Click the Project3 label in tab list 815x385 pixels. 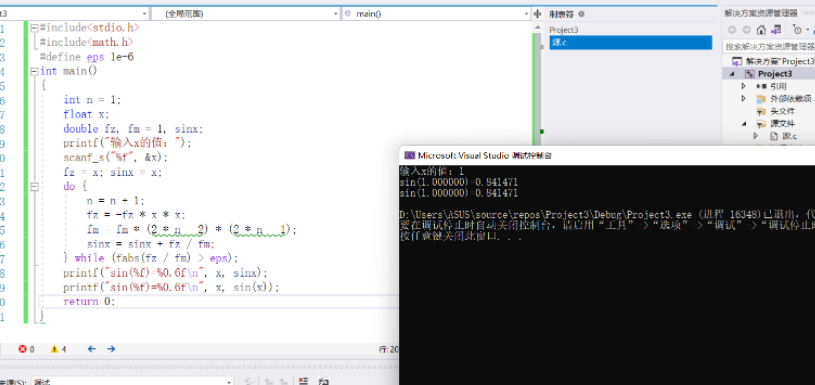click(563, 30)
